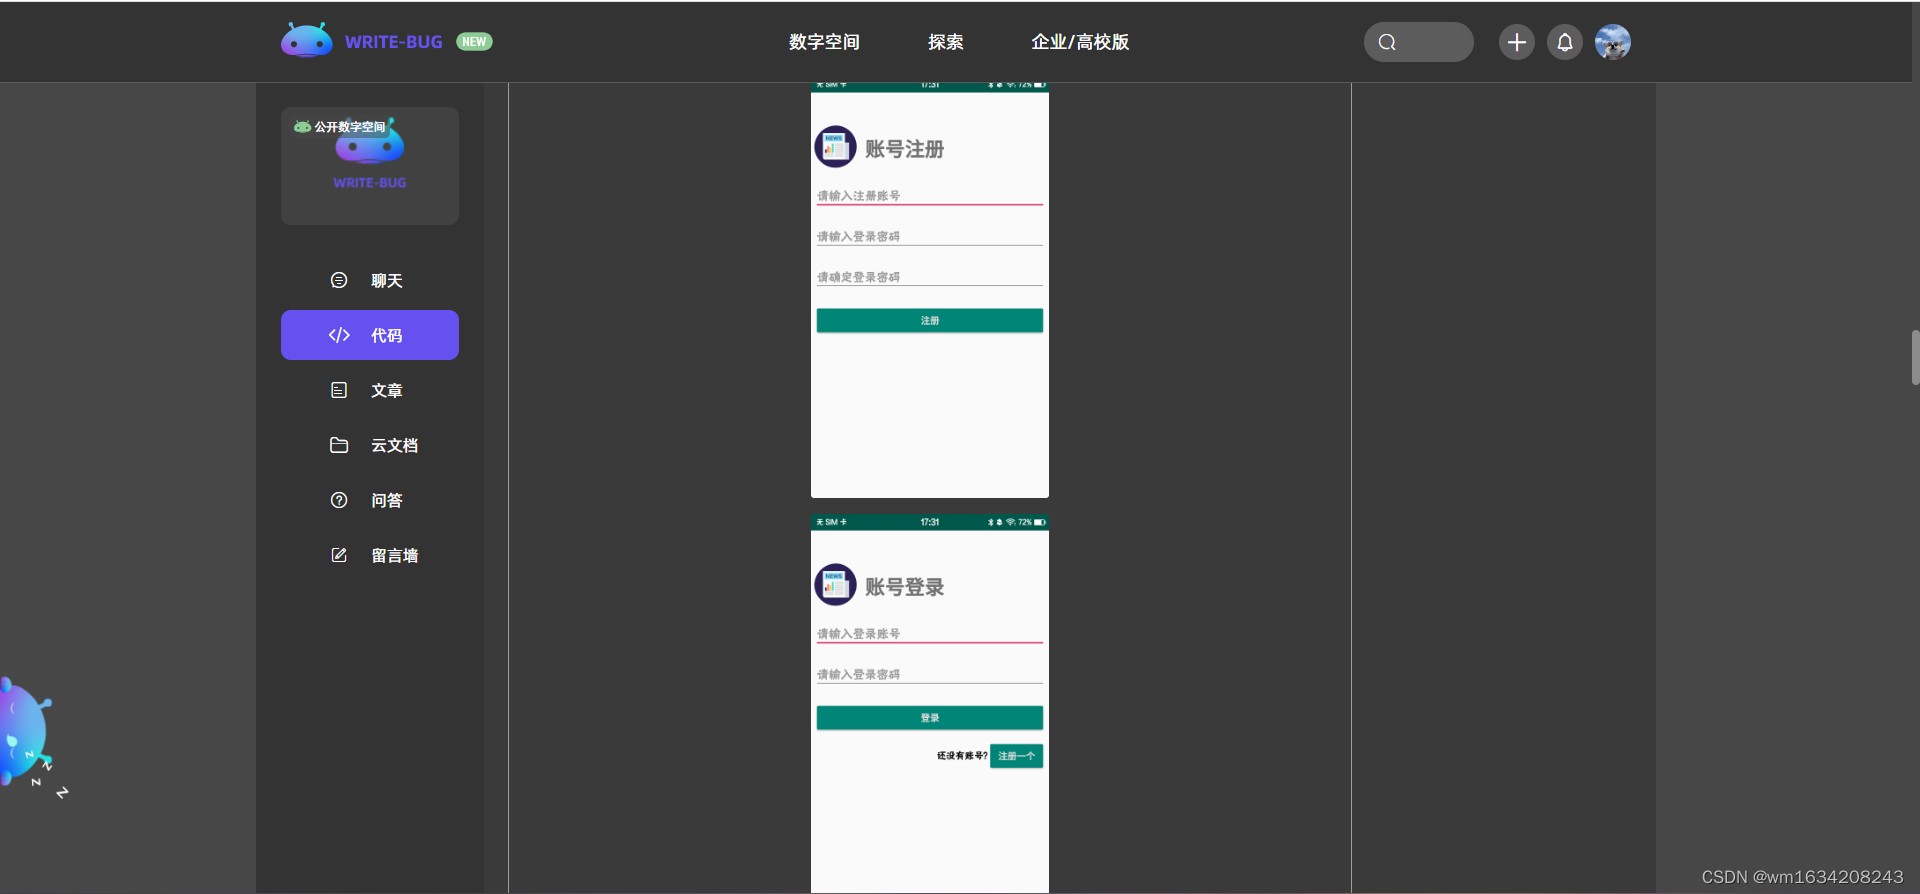Go to the 云文档 section
Viewport: 1920px width, 894px height.
click(x=370, y=445)
